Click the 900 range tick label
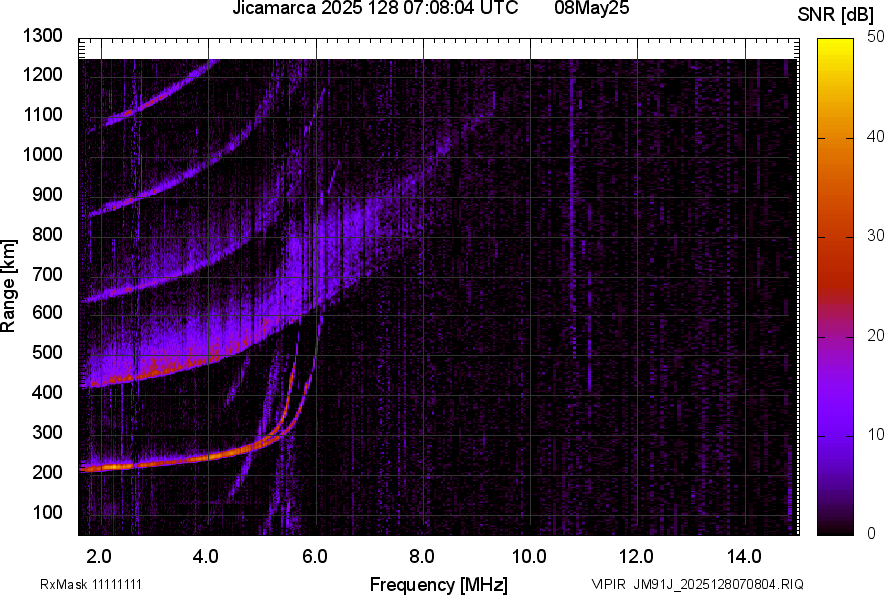This screenshot has width=884, height=595. [x=47, y=194]
